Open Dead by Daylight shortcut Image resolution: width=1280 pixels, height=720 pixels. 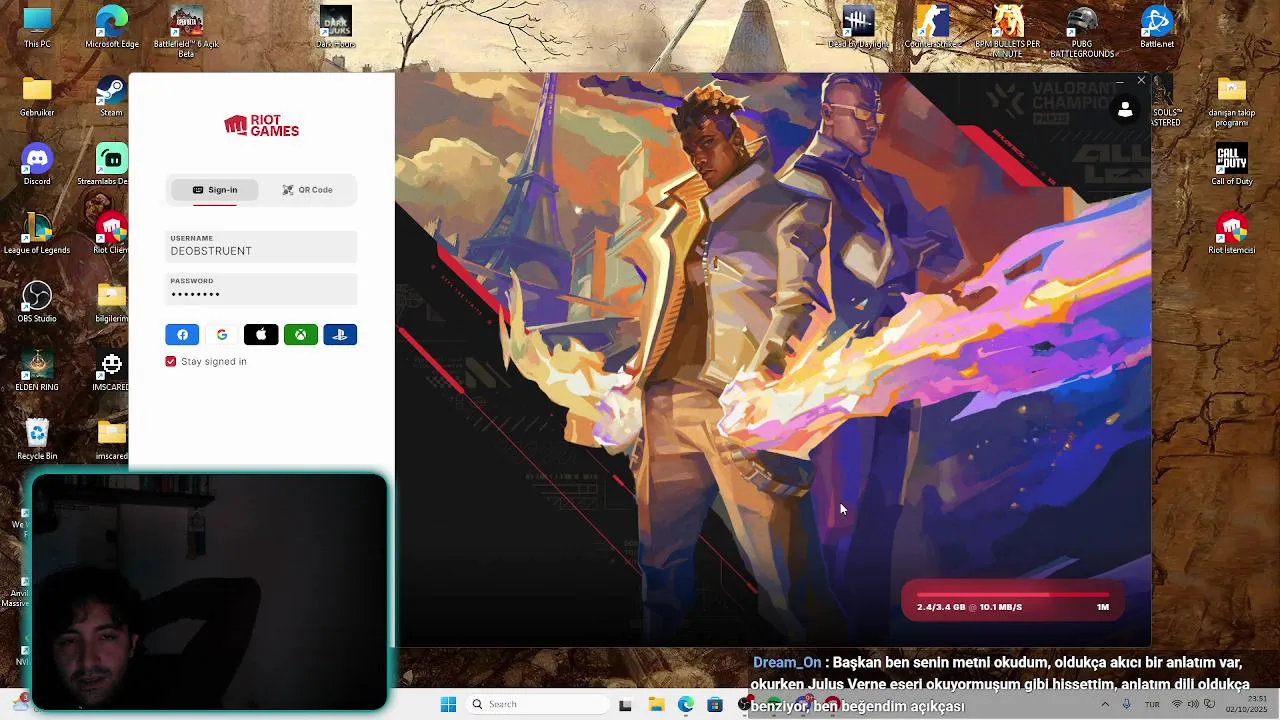pyautogui.click(x=858, y=27)
